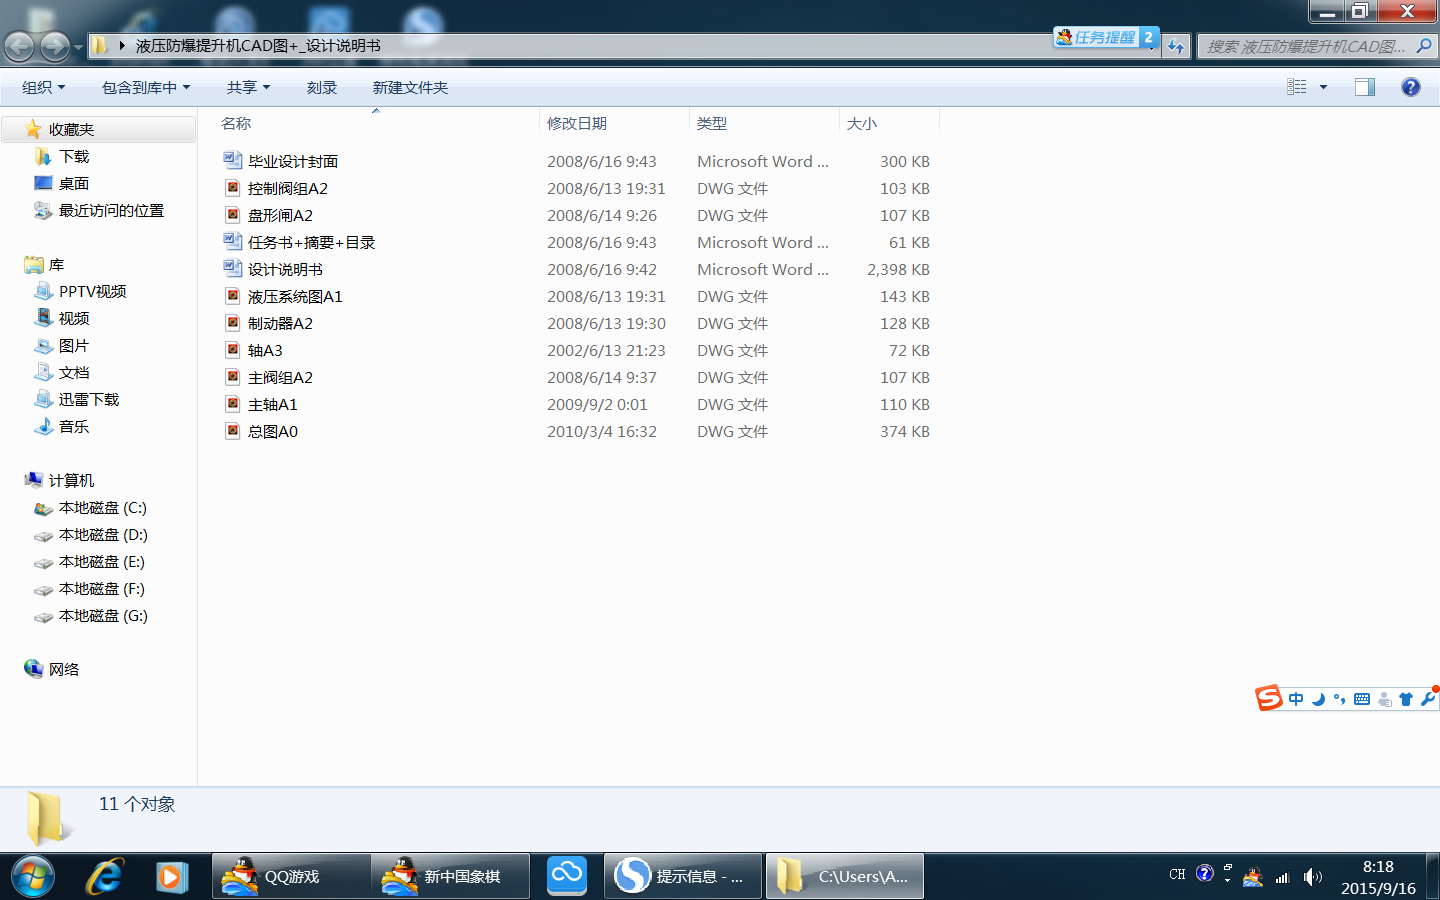Screen dimensions: 1440x900
Task: Click the 刻录 toolbar button
Action: [322, 87]
